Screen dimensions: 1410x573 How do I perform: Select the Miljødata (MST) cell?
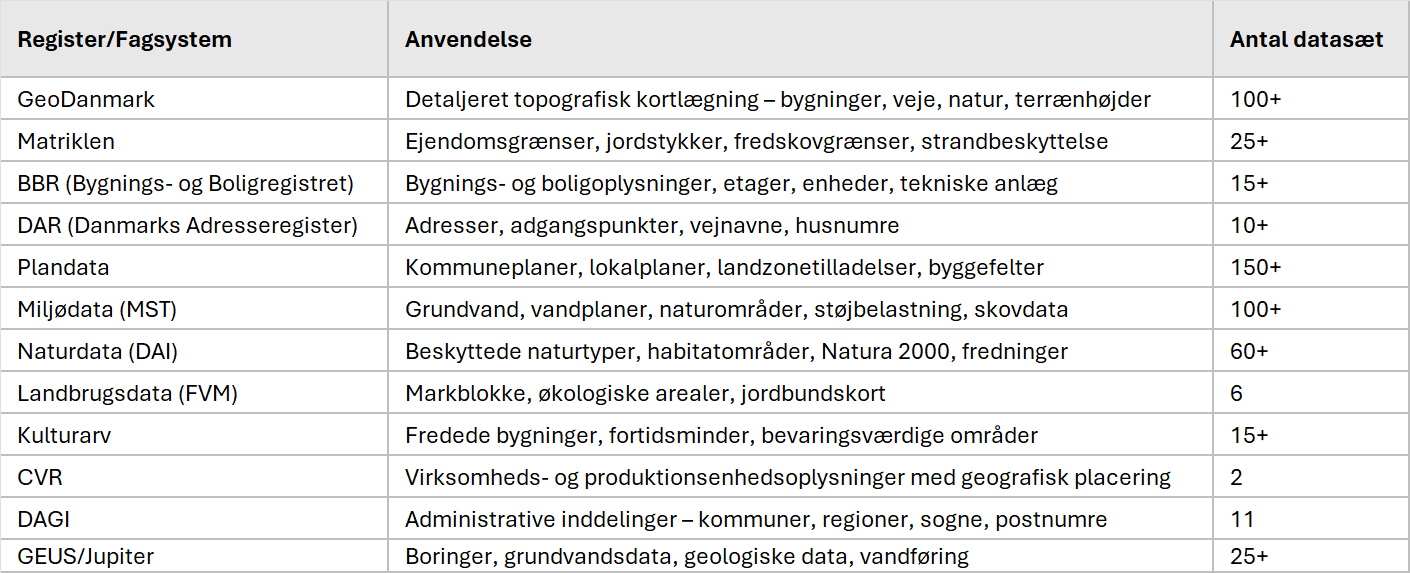click(x=97, y=310)
